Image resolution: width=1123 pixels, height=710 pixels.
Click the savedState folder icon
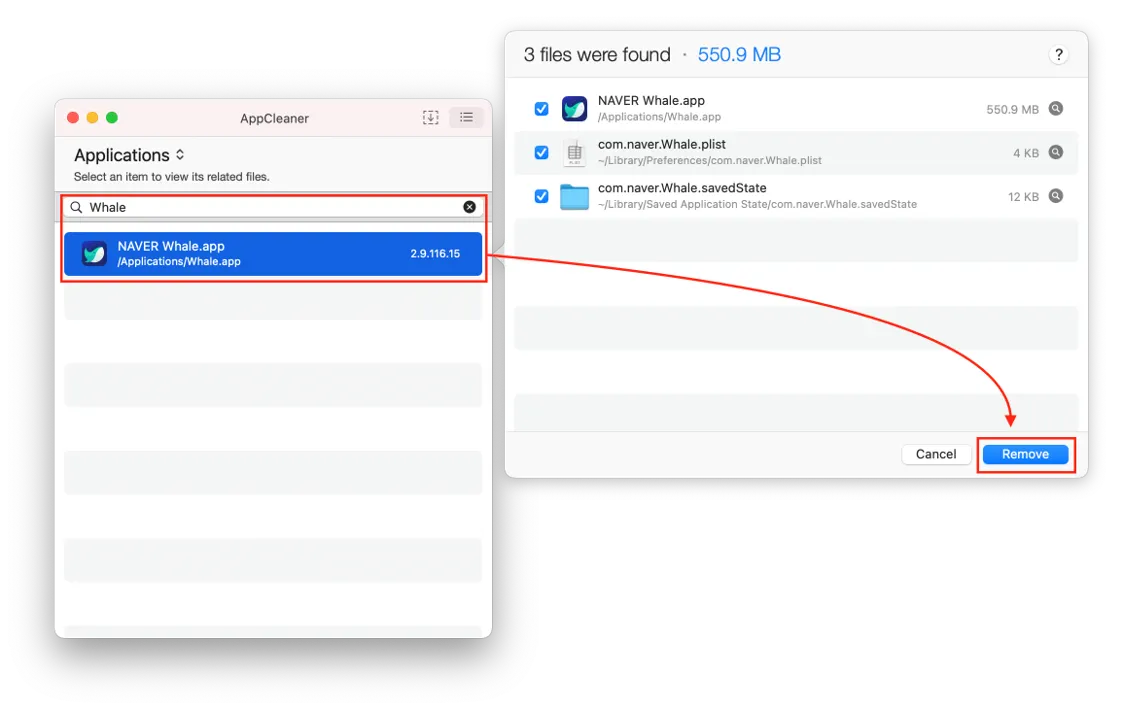click(574, 196)
